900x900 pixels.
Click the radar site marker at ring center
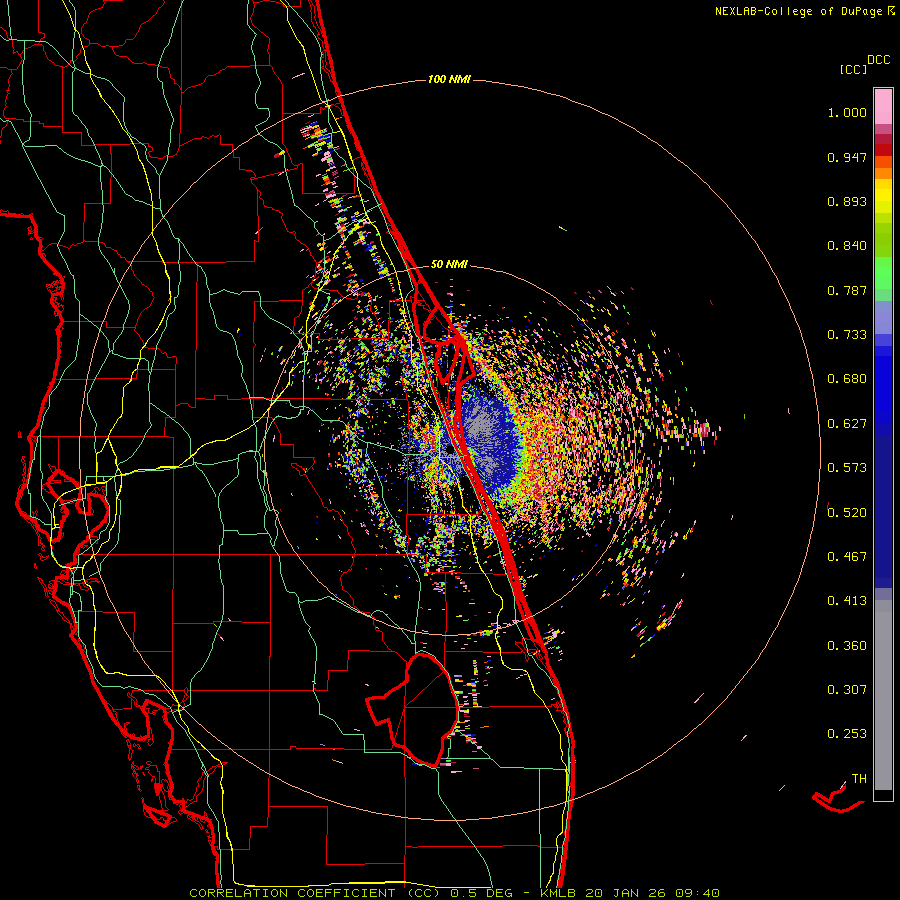point(449,451)
